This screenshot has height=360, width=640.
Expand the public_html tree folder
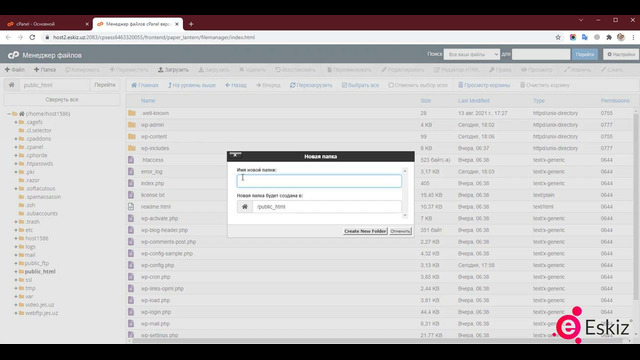[x=16, y=271]
